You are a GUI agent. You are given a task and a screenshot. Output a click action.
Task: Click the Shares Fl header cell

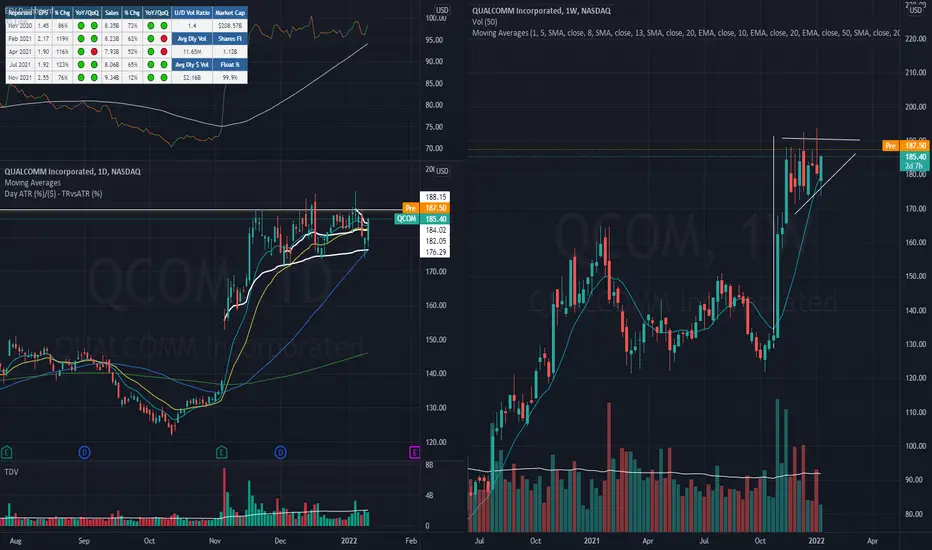pos(230,39)
